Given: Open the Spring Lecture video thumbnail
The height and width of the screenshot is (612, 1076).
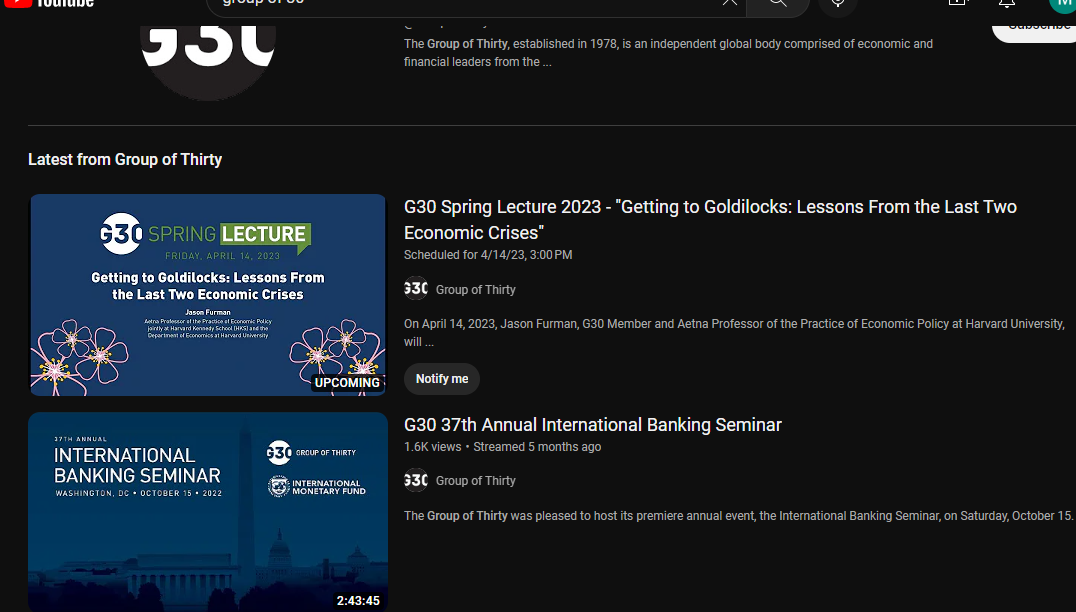Looking at the screenshot, I should tap(208, 295).
